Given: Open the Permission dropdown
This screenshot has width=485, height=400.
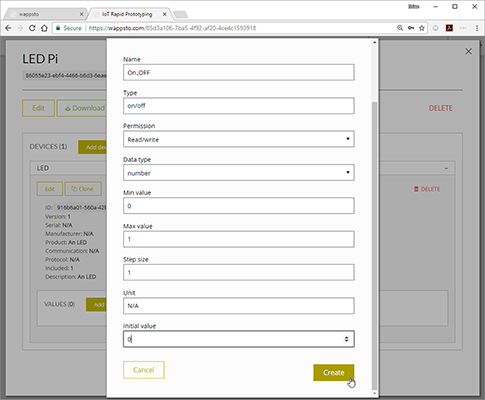Looking at the screenshot, I should tap(239, 139).
